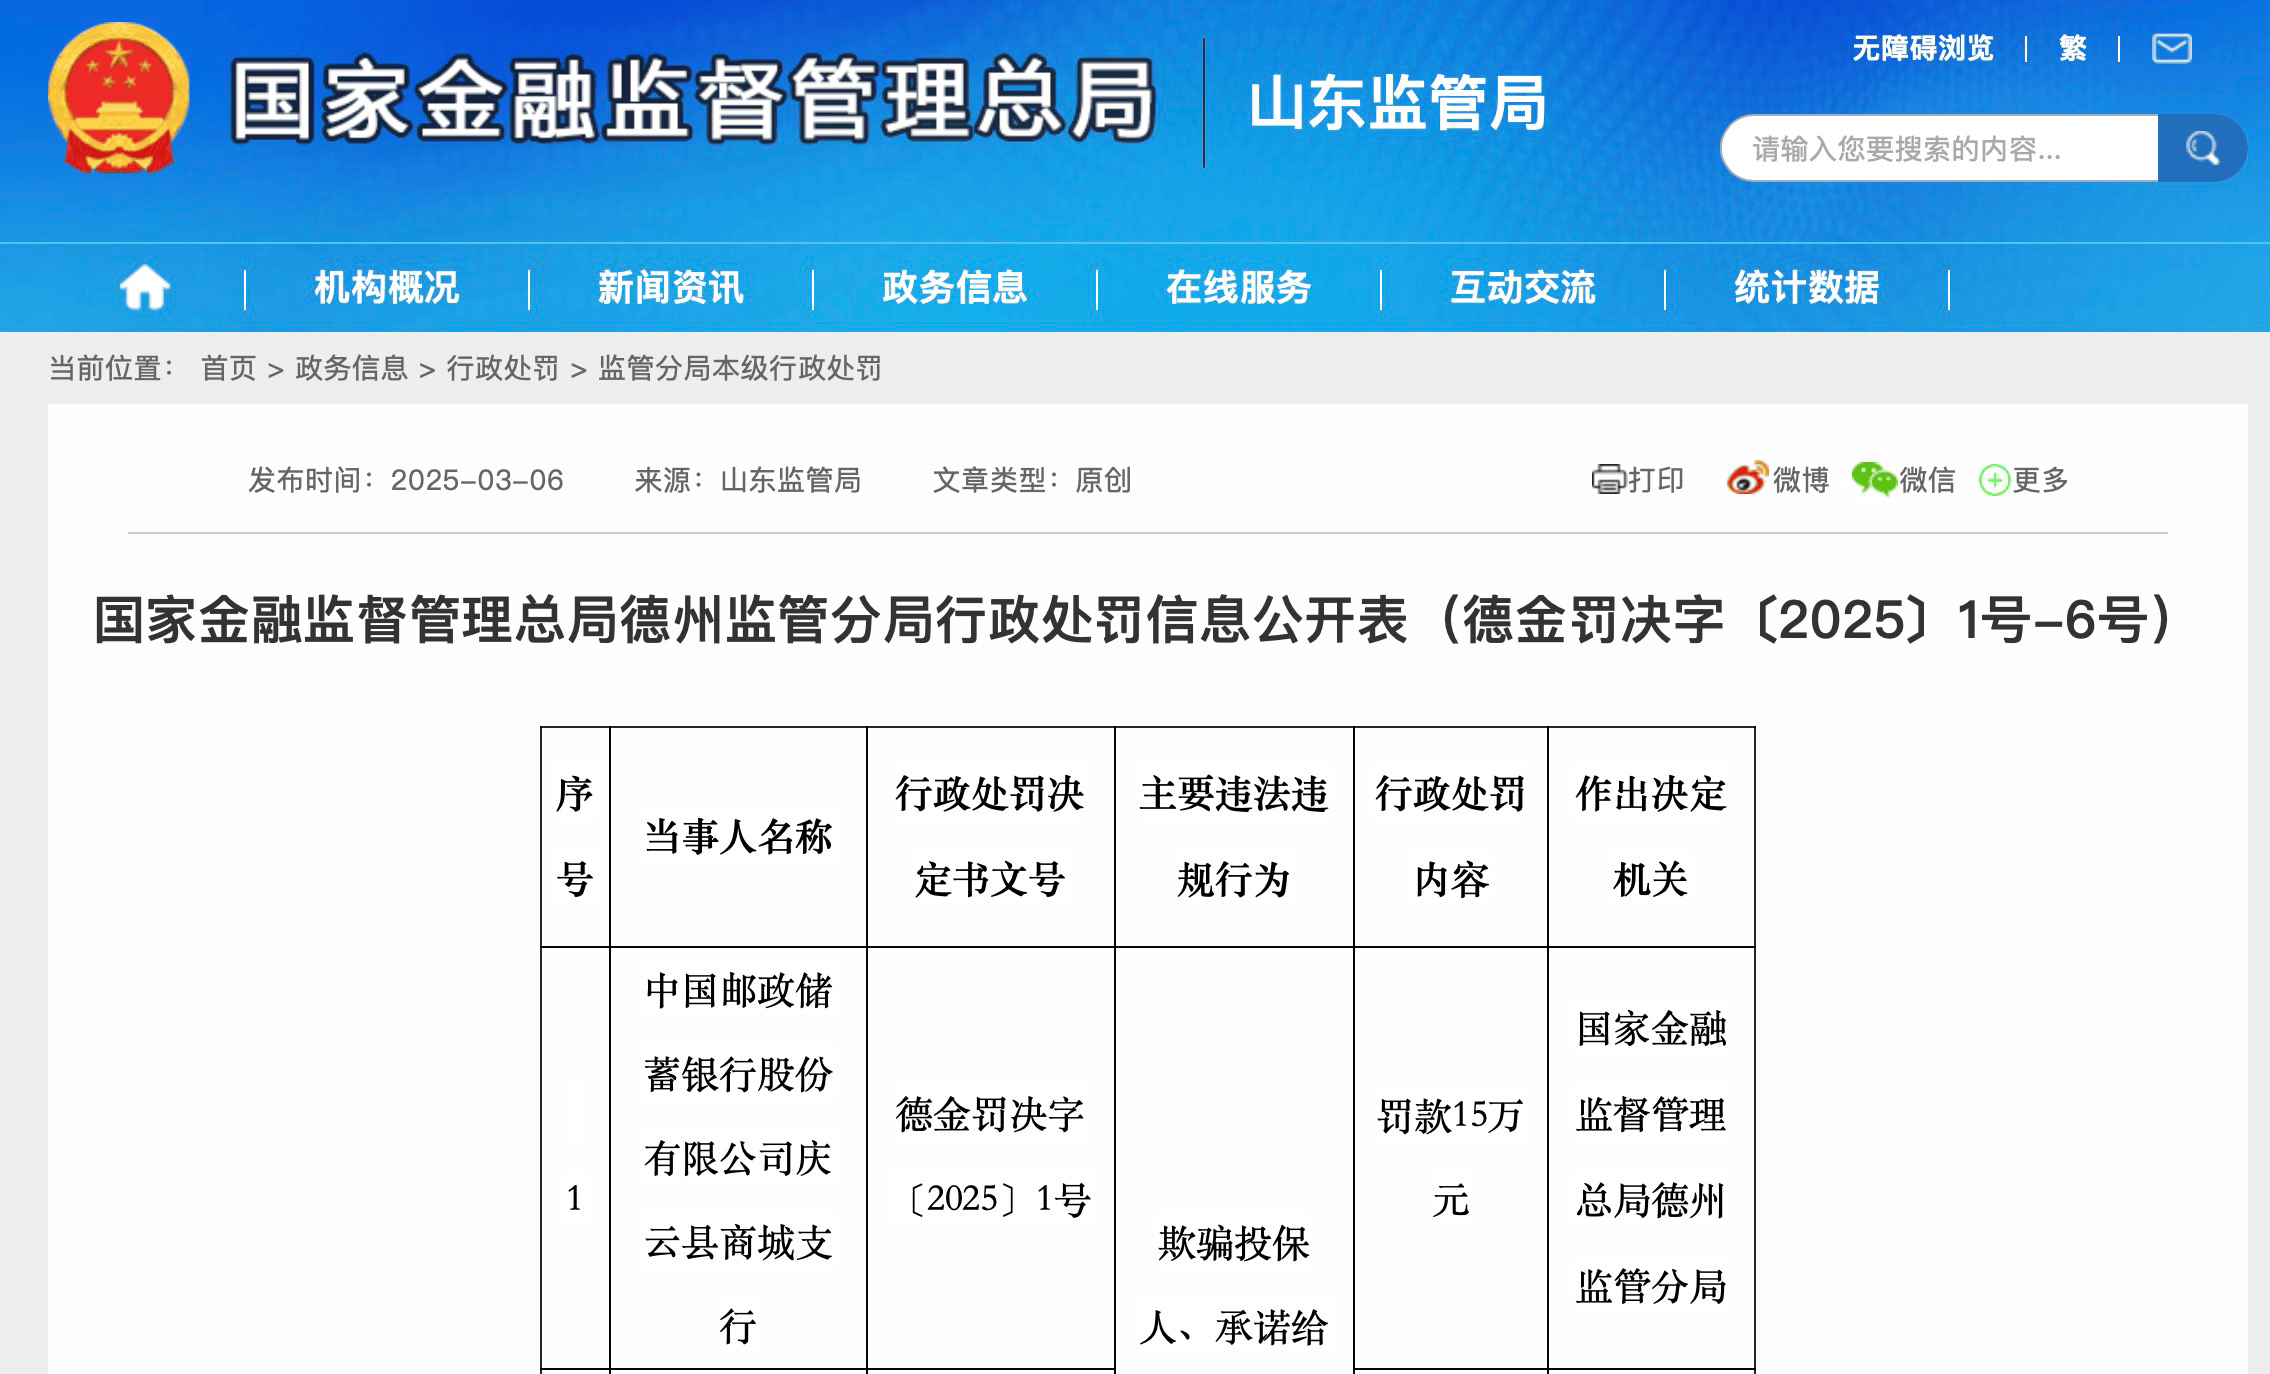Image resolution: width=2270 pixels, height=1374 pixels.
Task: Open 统计数据 menu
Action: 1807,288
